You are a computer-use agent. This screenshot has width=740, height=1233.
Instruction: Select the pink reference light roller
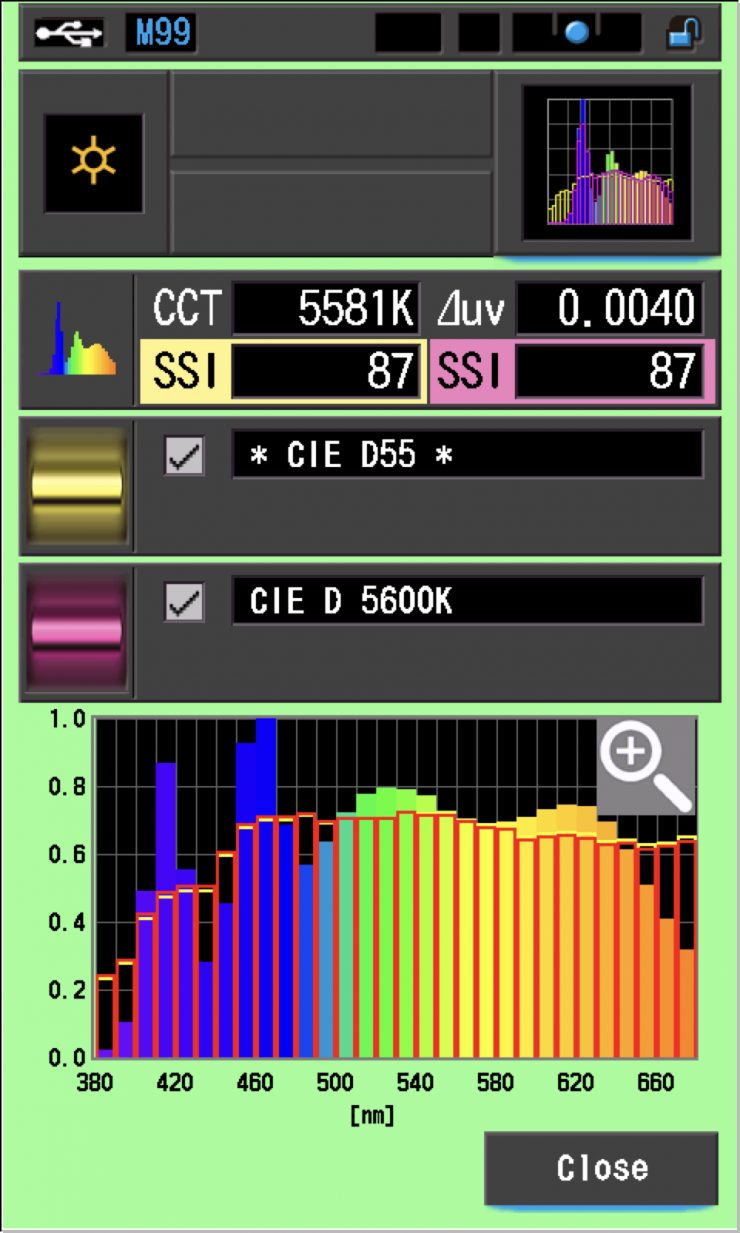coord(77,631)
